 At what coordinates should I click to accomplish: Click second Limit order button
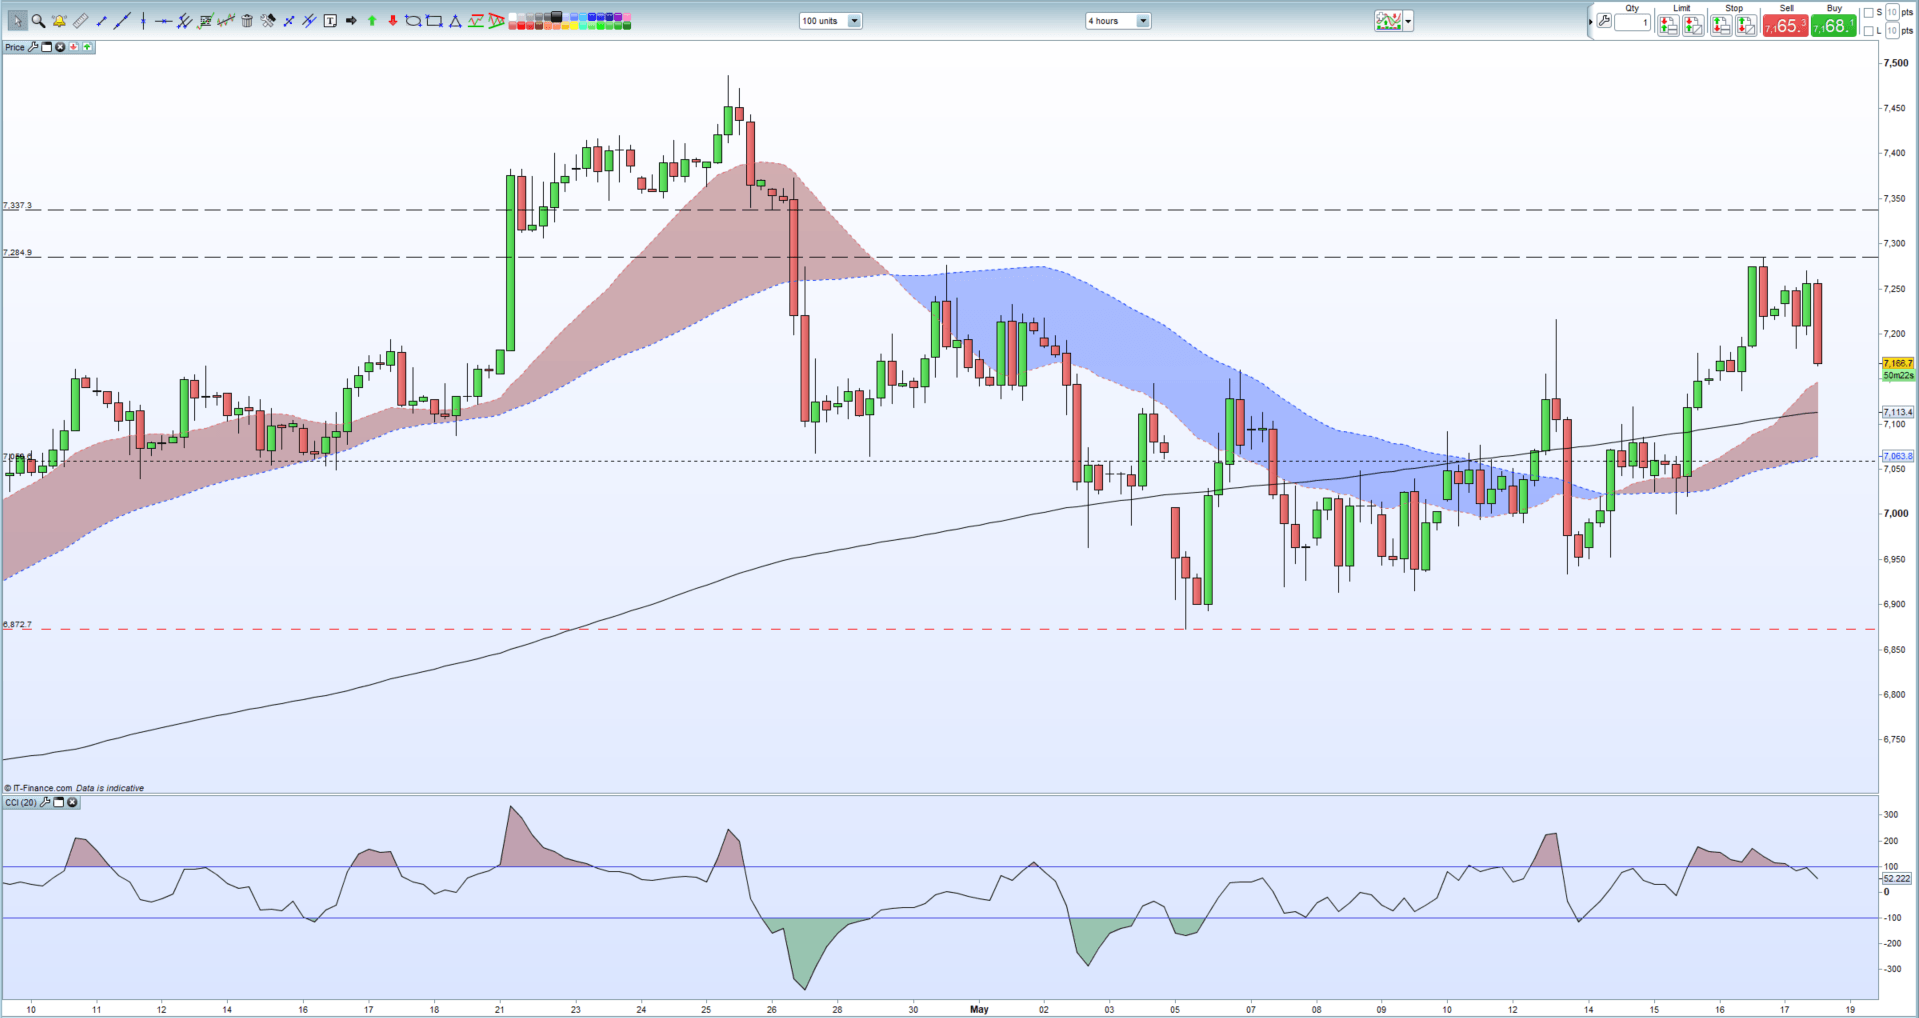tap(1693, 26)
